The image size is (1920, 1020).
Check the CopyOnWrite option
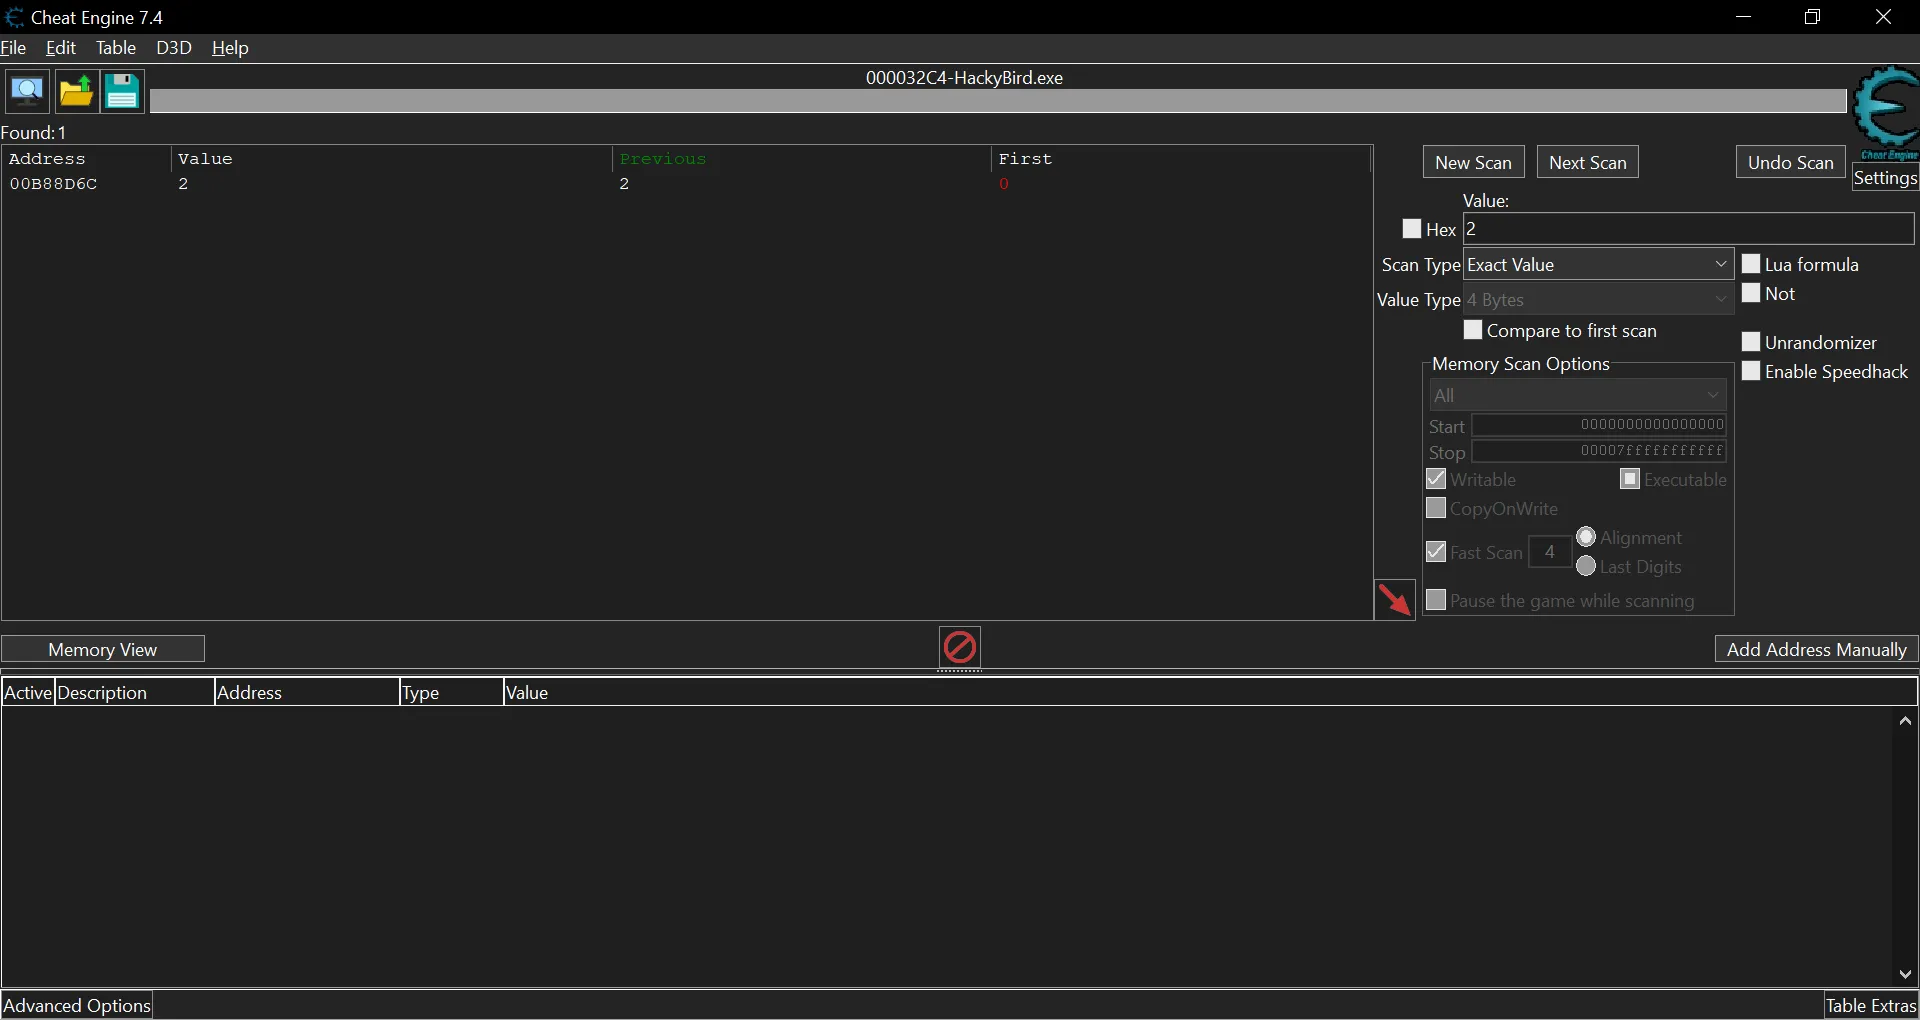[1436, 508]
